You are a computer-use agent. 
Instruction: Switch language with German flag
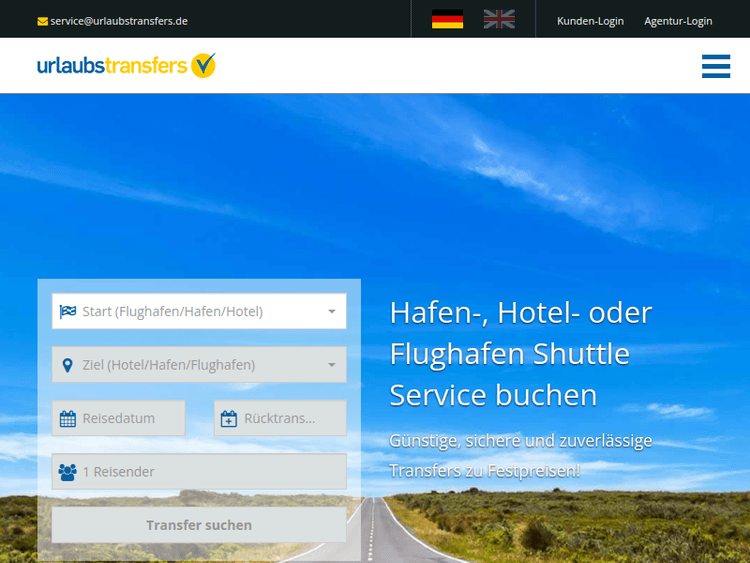point(447,19)
